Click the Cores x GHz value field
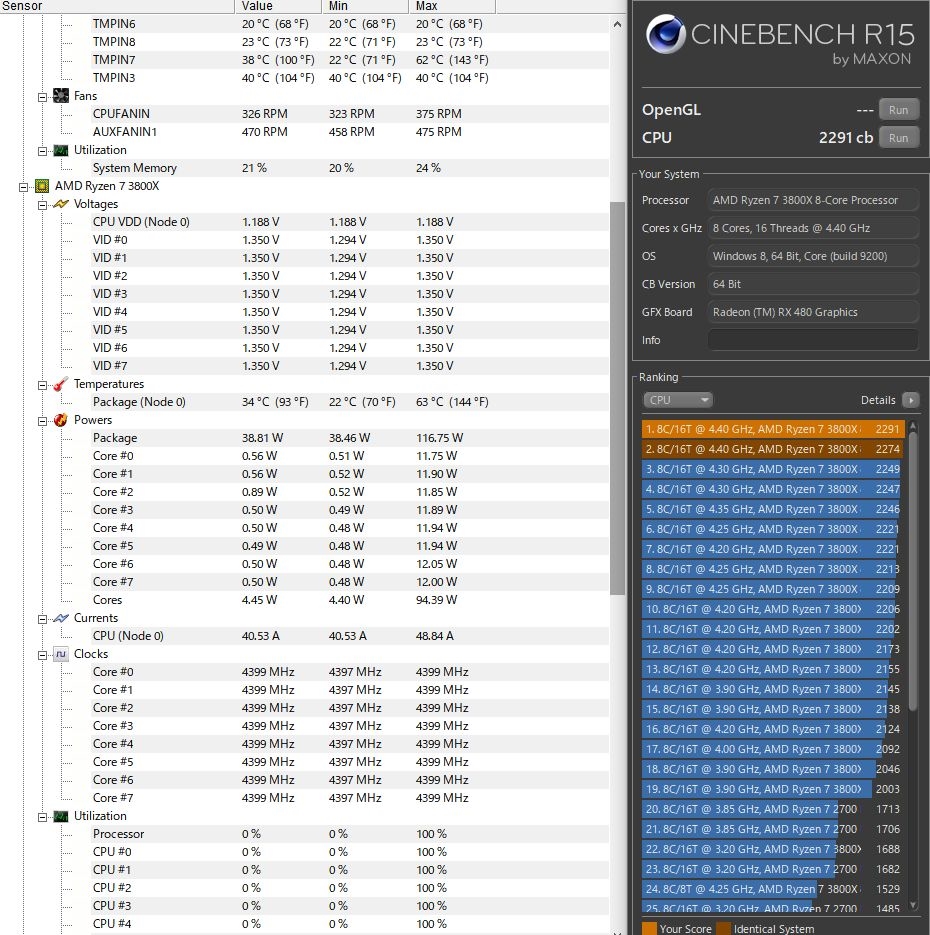The height and width of the screenshot is (935, 930). point(813,228)
